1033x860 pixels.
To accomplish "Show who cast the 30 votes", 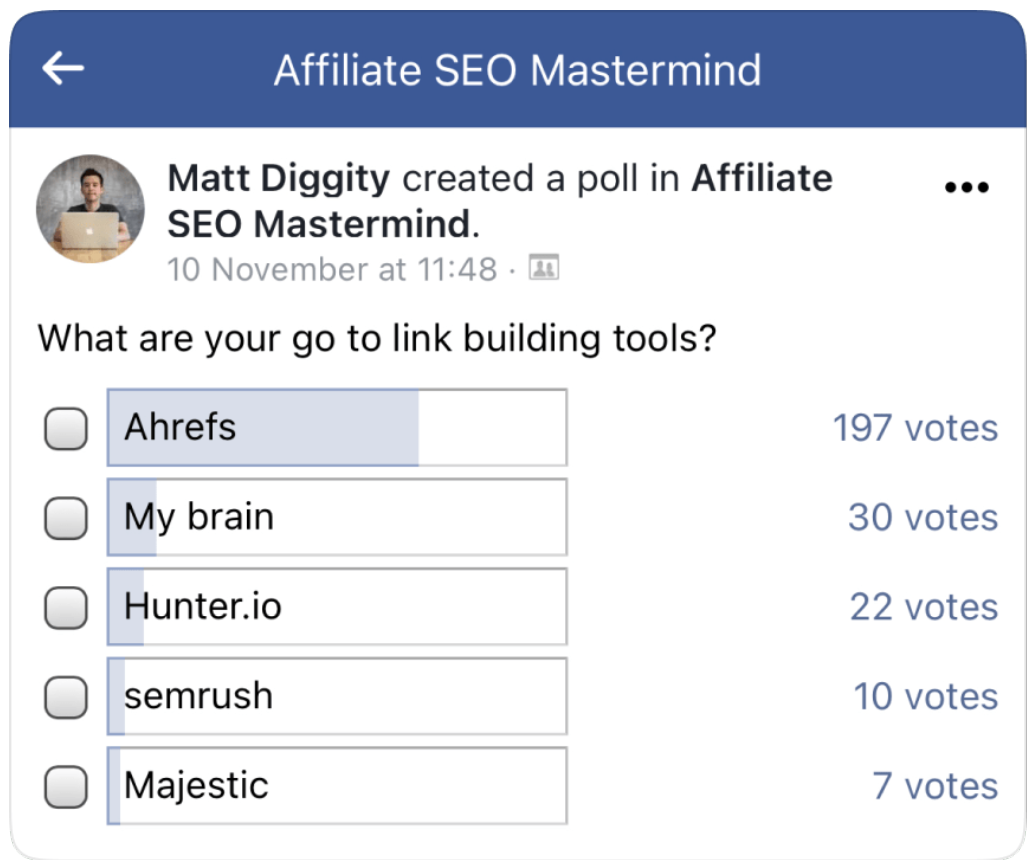I will [x=923, y=517].
